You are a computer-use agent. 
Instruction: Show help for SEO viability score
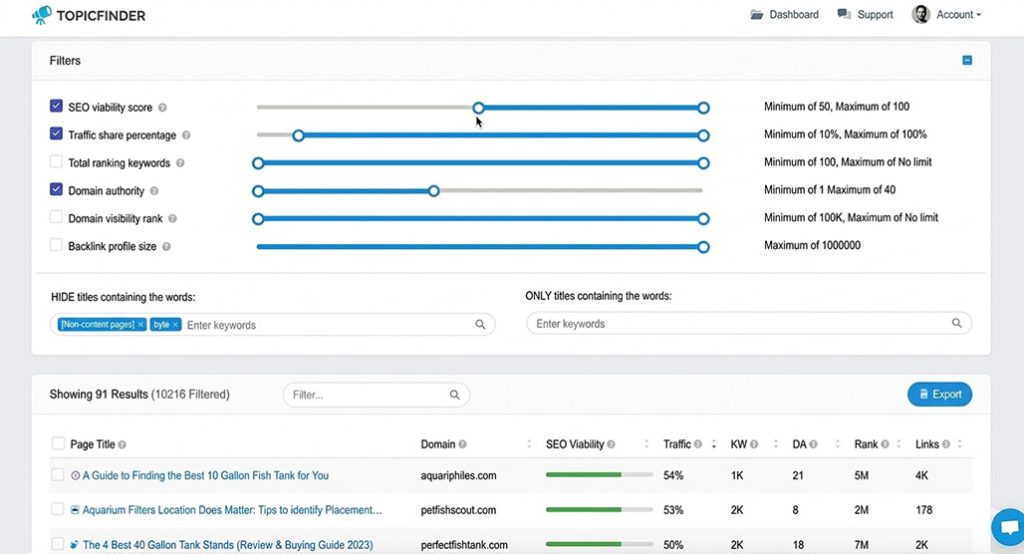pos(163,108)
